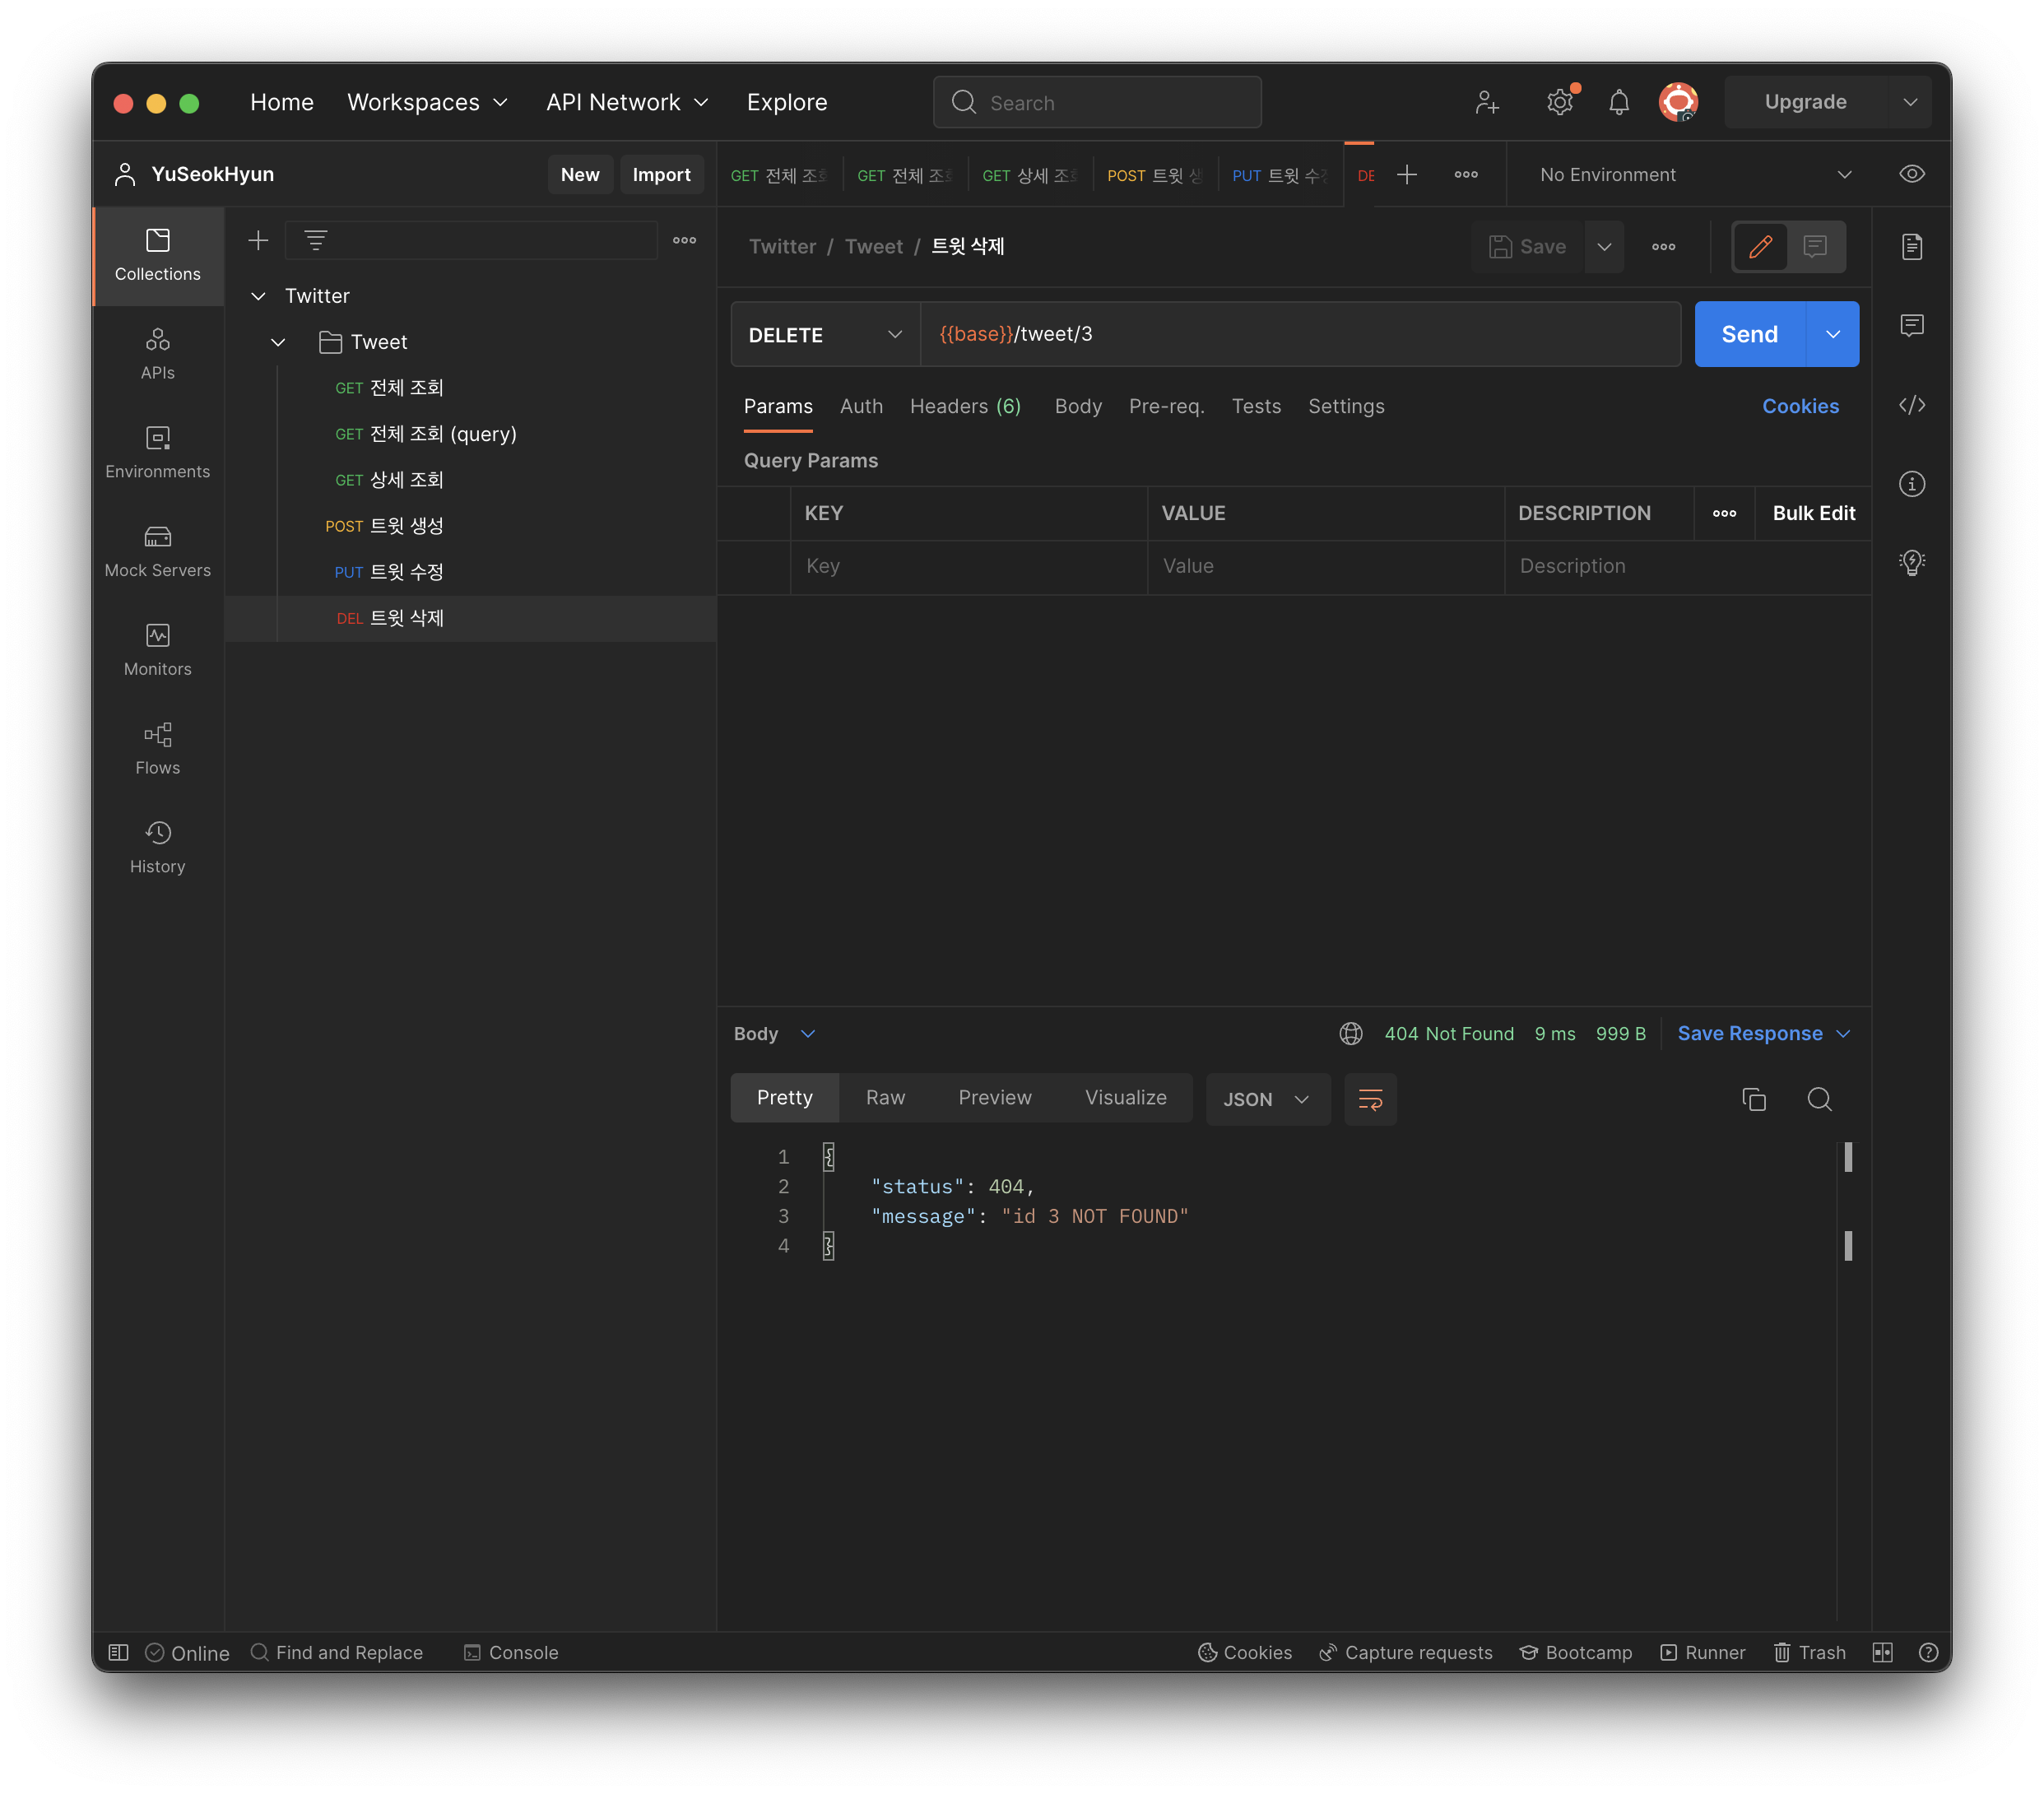This screenshot has height=1794, width=2044.
Task: Click the network globe icon
Action: coord(1350,1033)
